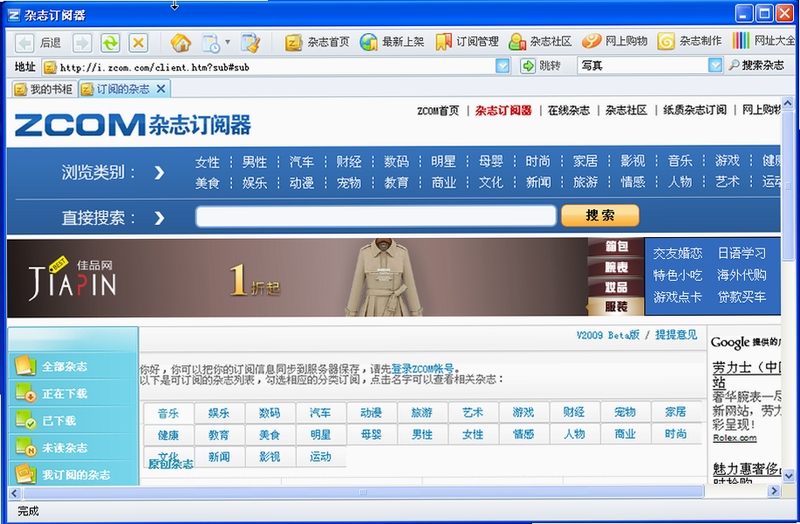Screen dimensions: 800x524
Task: Click the 服装 banner category
Action: (616, 307)
